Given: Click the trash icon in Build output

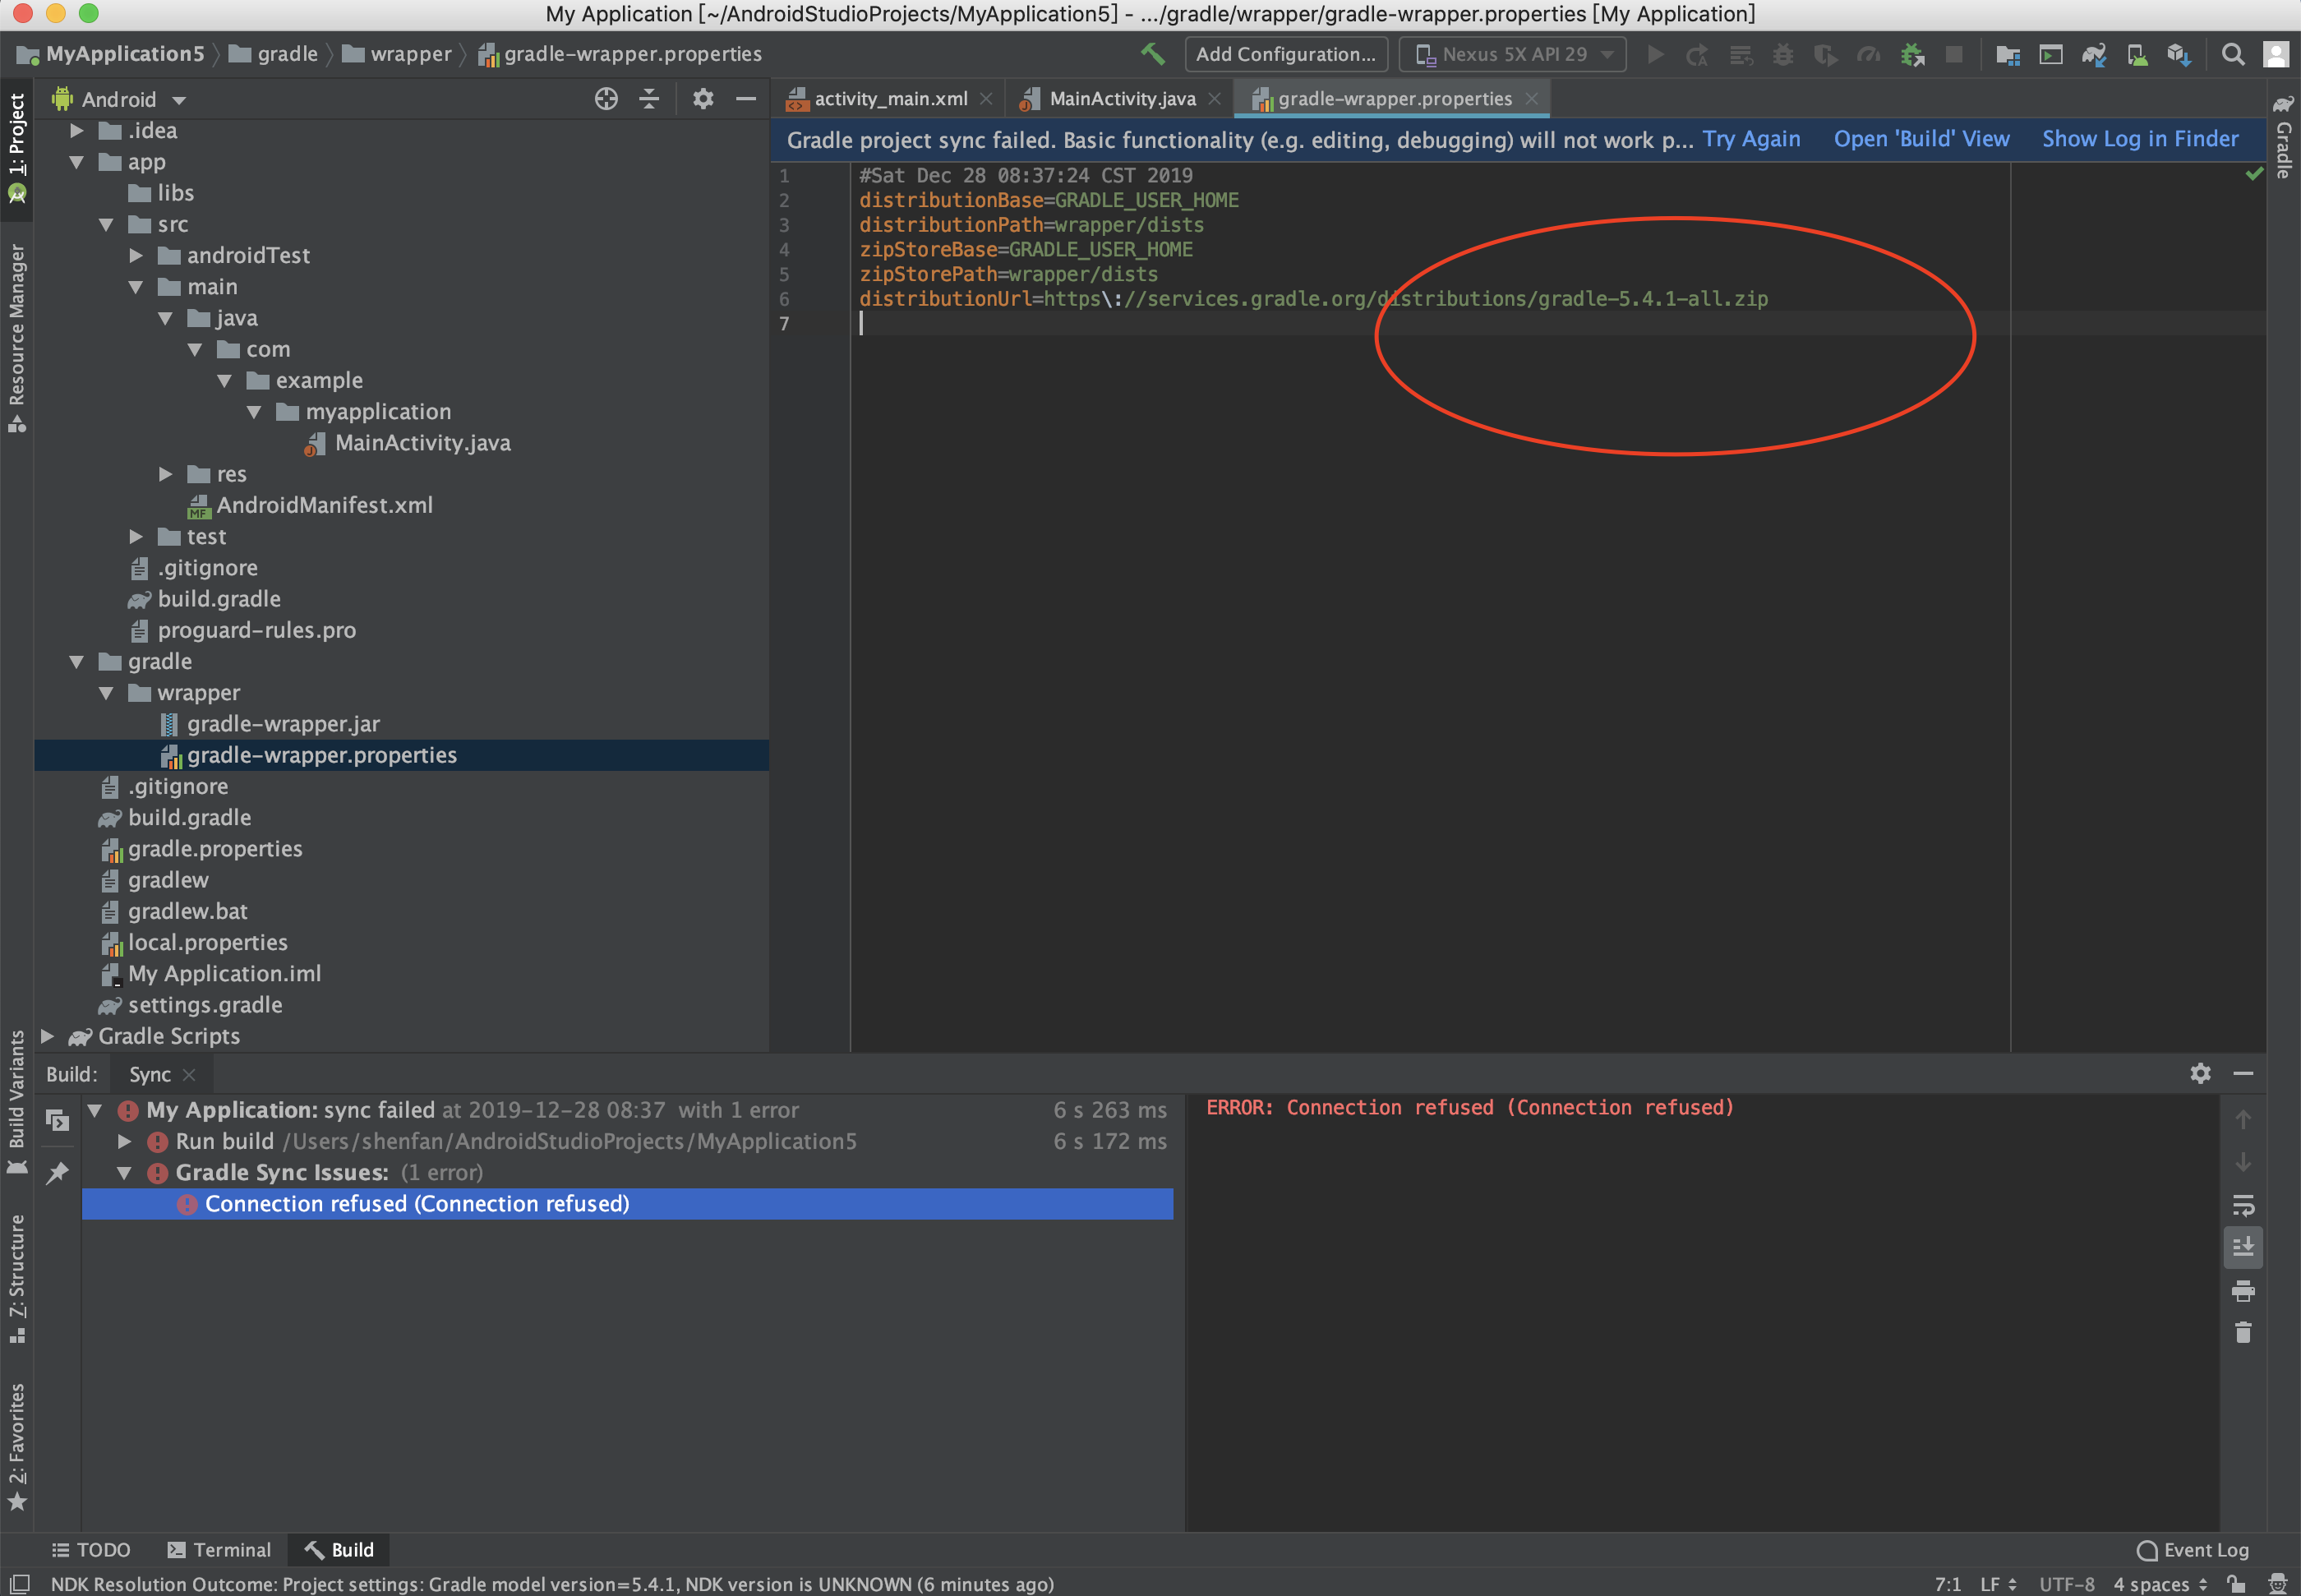Looking at the screenshot, I should [x=2243, y=1333].
